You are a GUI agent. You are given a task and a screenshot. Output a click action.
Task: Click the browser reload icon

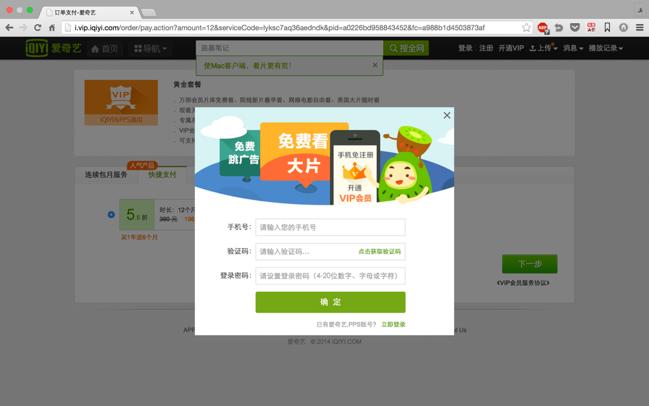(37, 28)
